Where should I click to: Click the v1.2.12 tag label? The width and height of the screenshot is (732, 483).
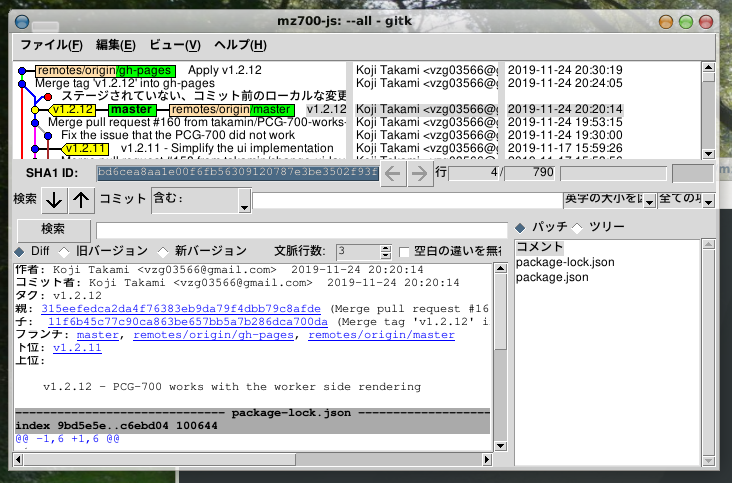pyautogui.click(x=72, y=110)
